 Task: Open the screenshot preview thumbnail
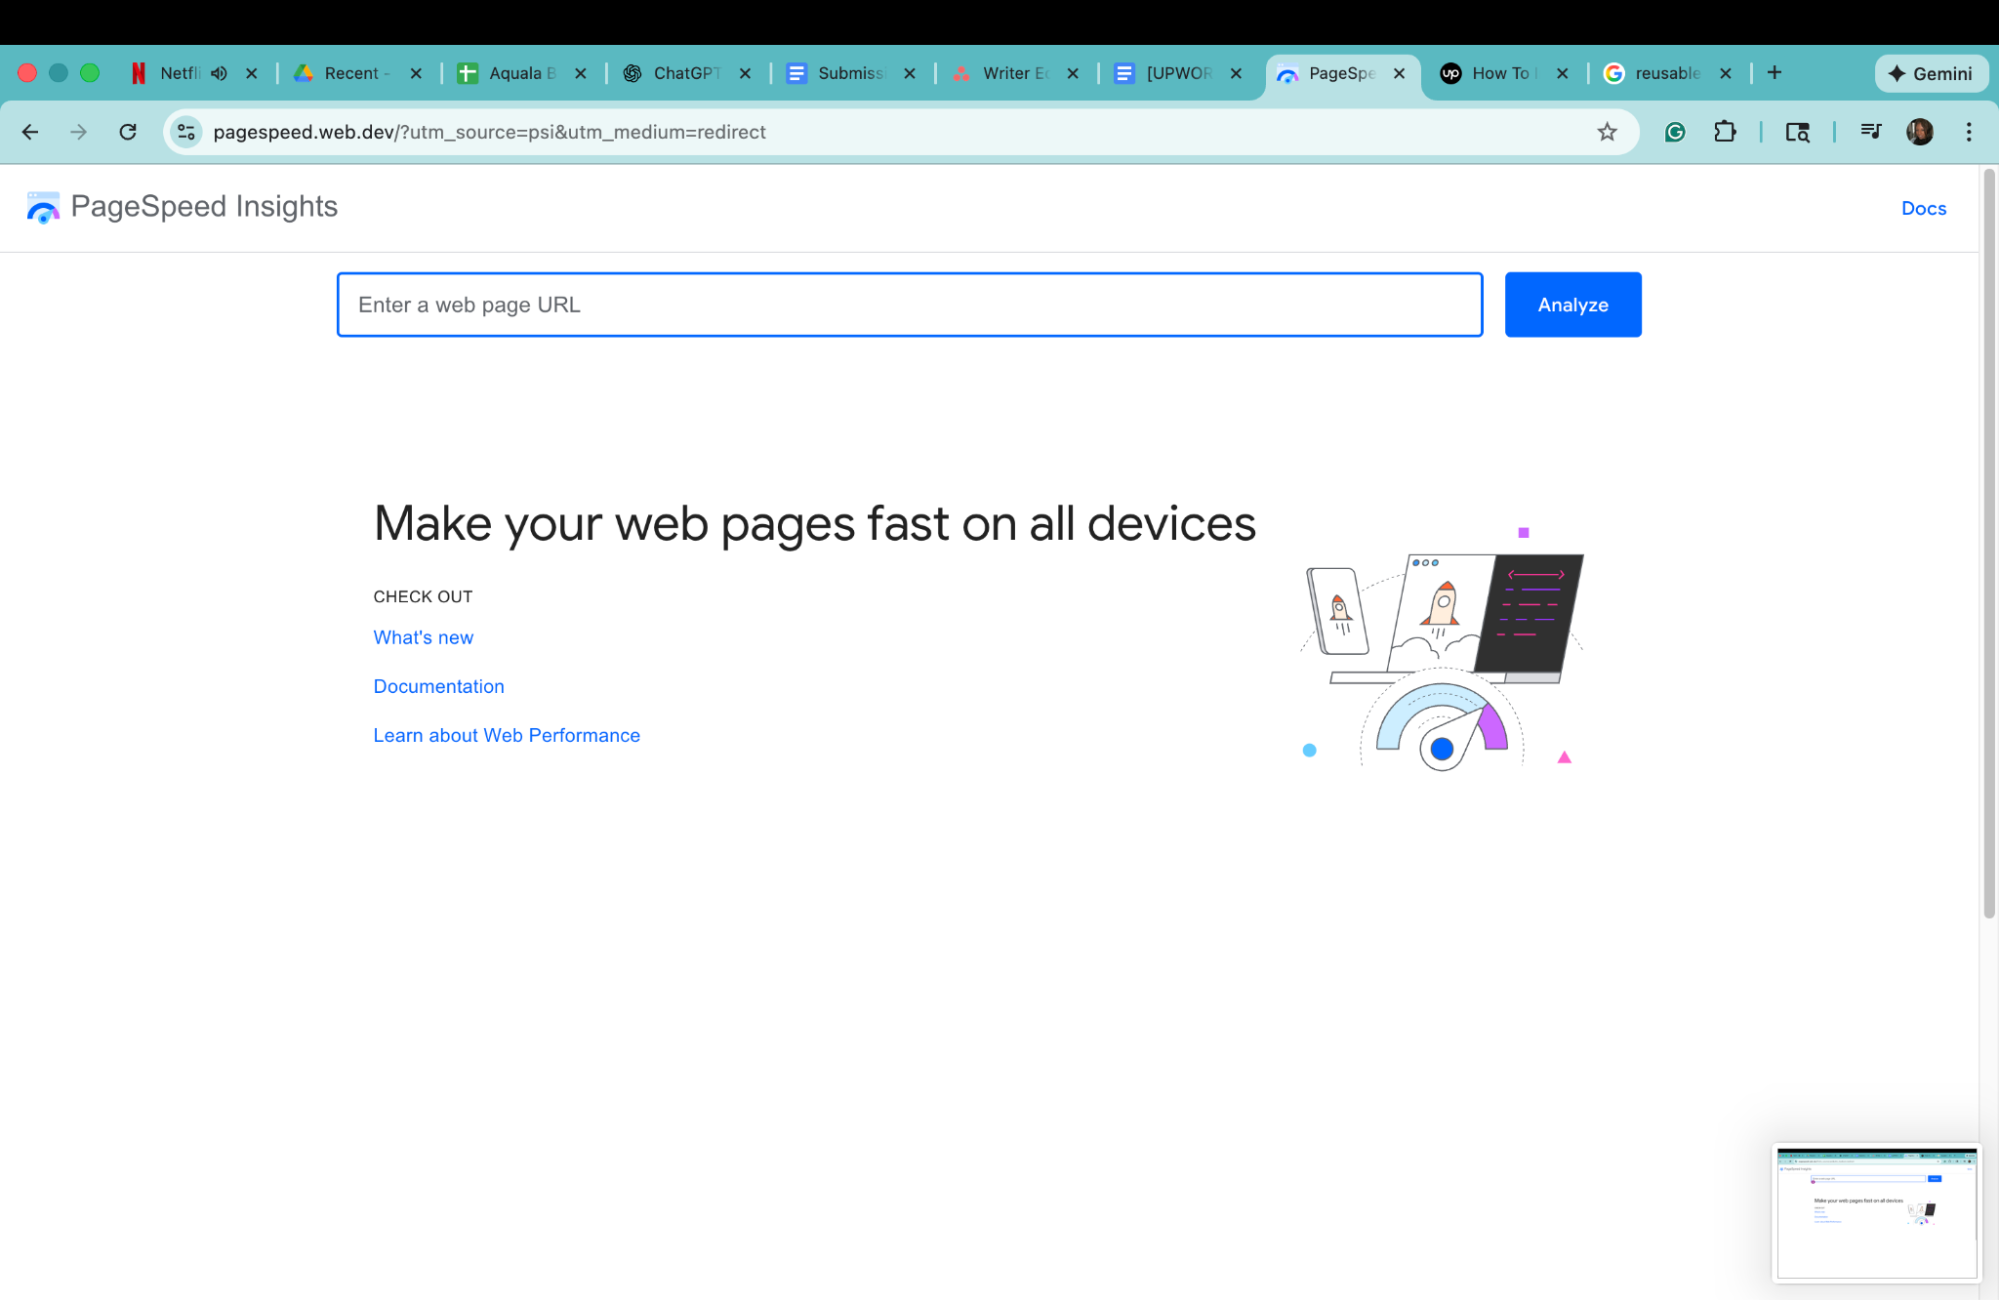coord(1876,1213)
